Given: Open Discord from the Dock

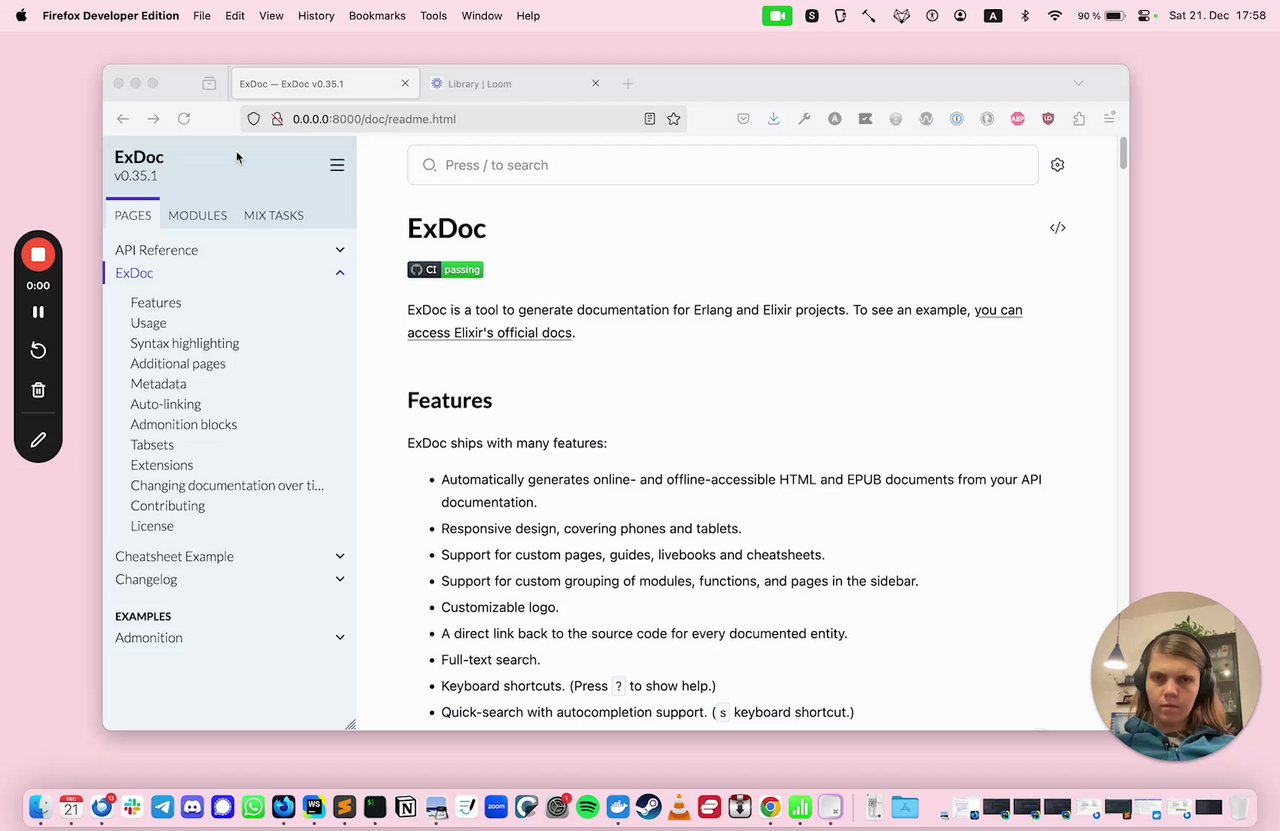Looking at the screenshot, I should tap(192, 806).
